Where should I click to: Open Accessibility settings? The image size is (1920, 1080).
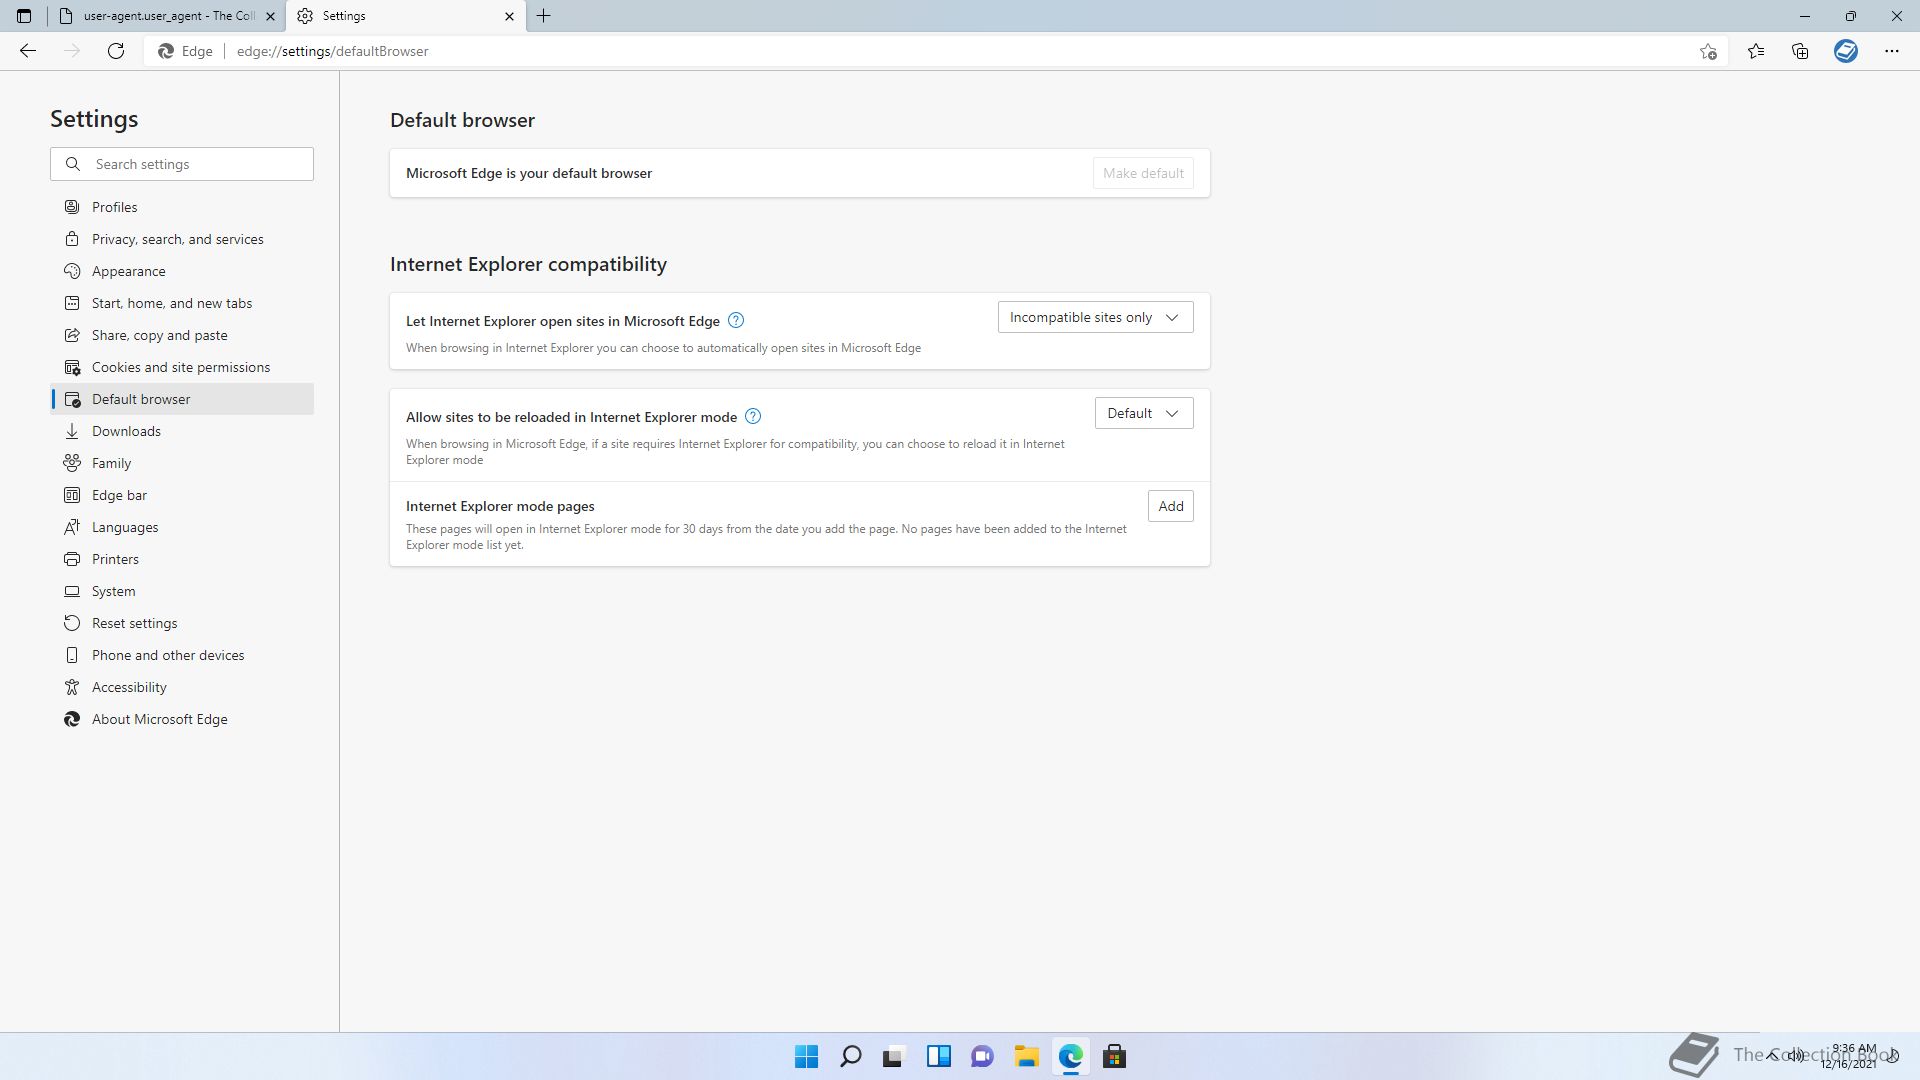[x=182, y=687]
